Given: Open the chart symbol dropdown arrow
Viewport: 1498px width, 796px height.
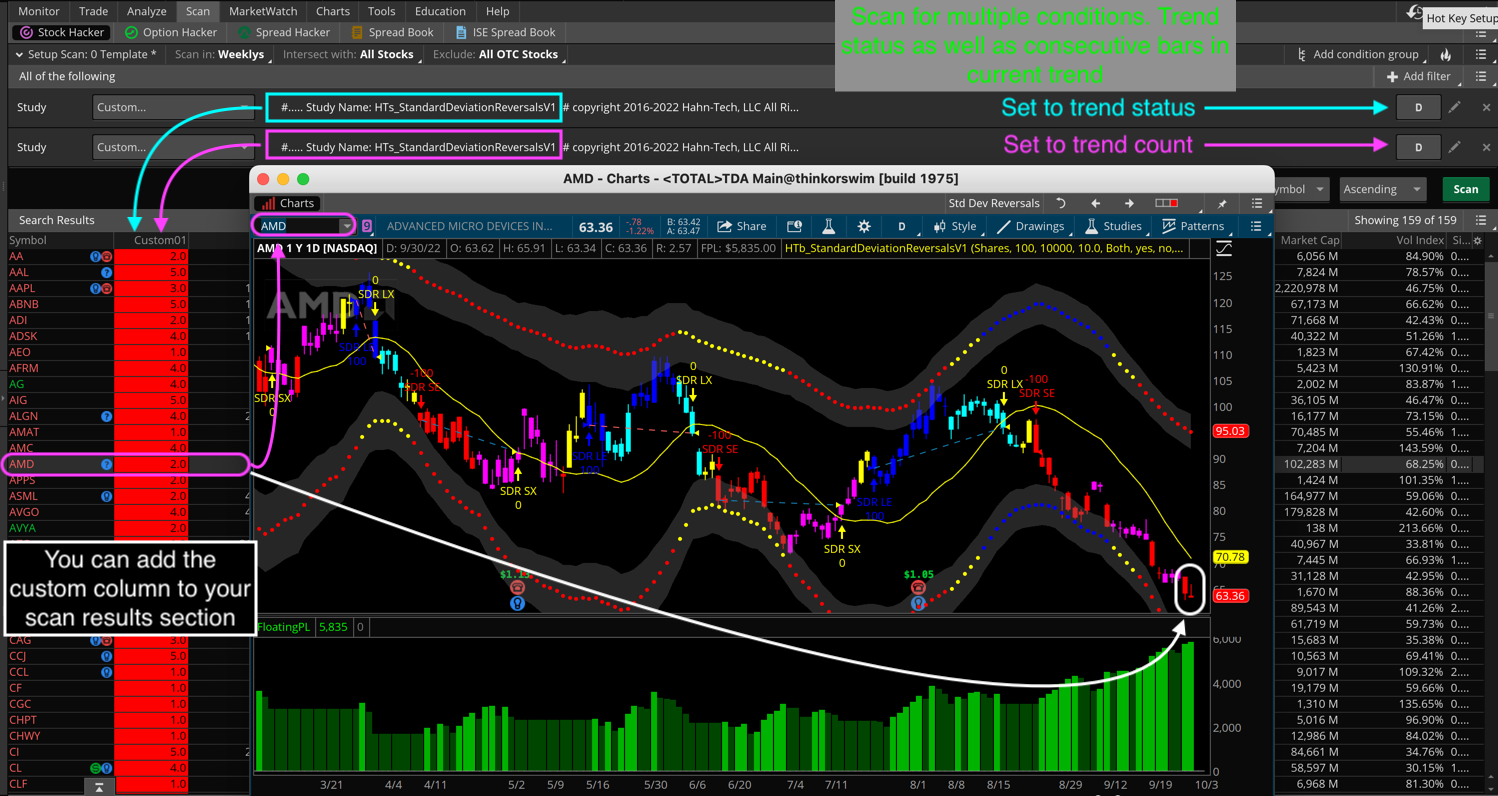Looking at the screenshot, I should (346, 226).
